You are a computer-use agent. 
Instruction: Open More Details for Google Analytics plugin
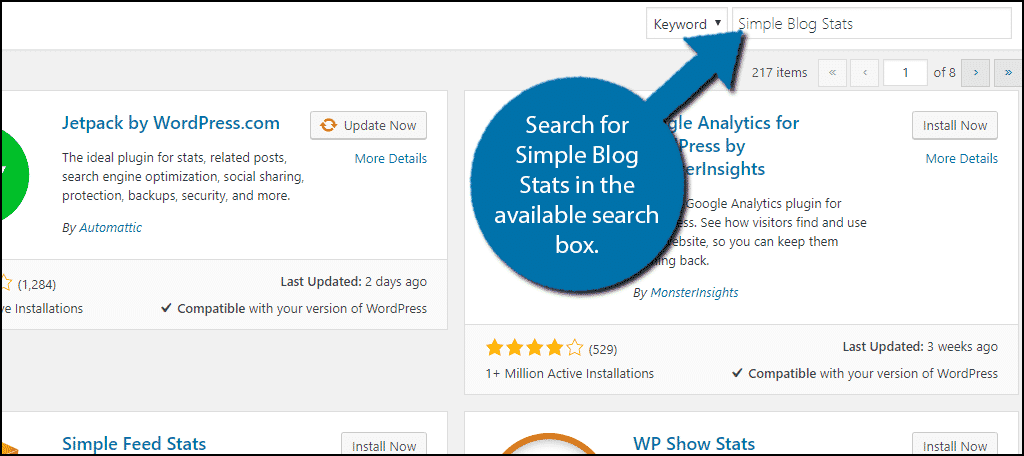coord(961,159)
